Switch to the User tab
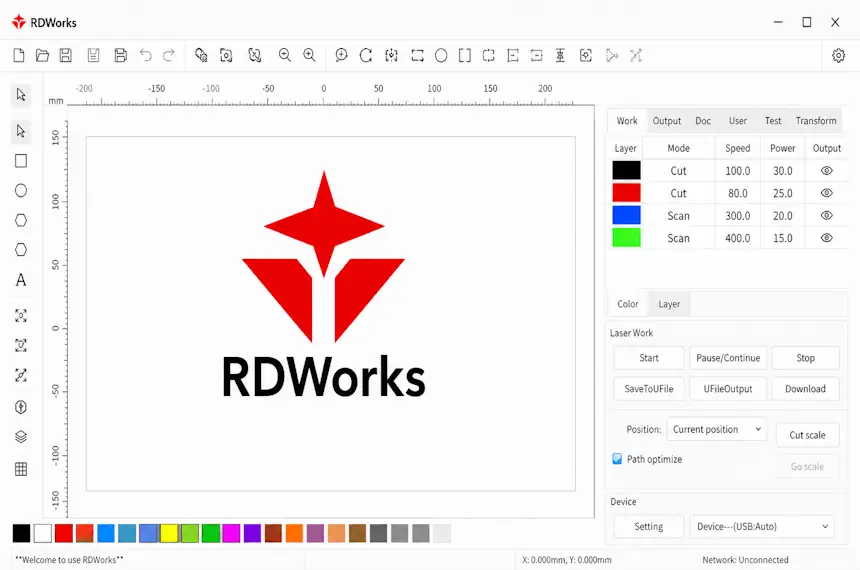Screen dimensions: 860x570 point(738,121)
